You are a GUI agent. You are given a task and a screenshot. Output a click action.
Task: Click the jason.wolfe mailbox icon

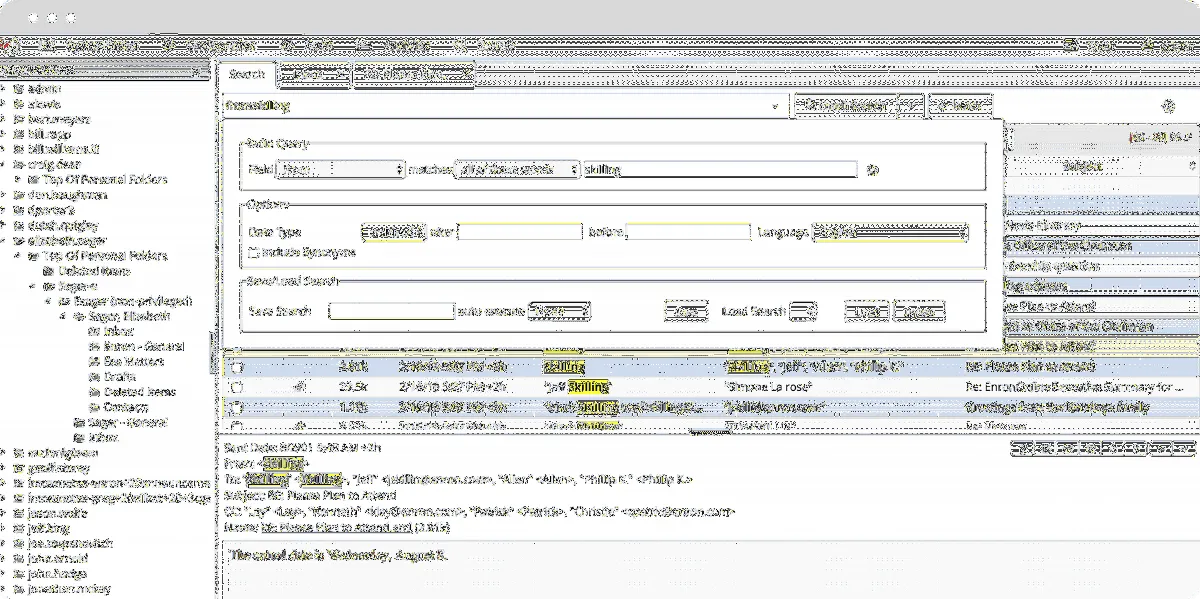tap(19, 513)
